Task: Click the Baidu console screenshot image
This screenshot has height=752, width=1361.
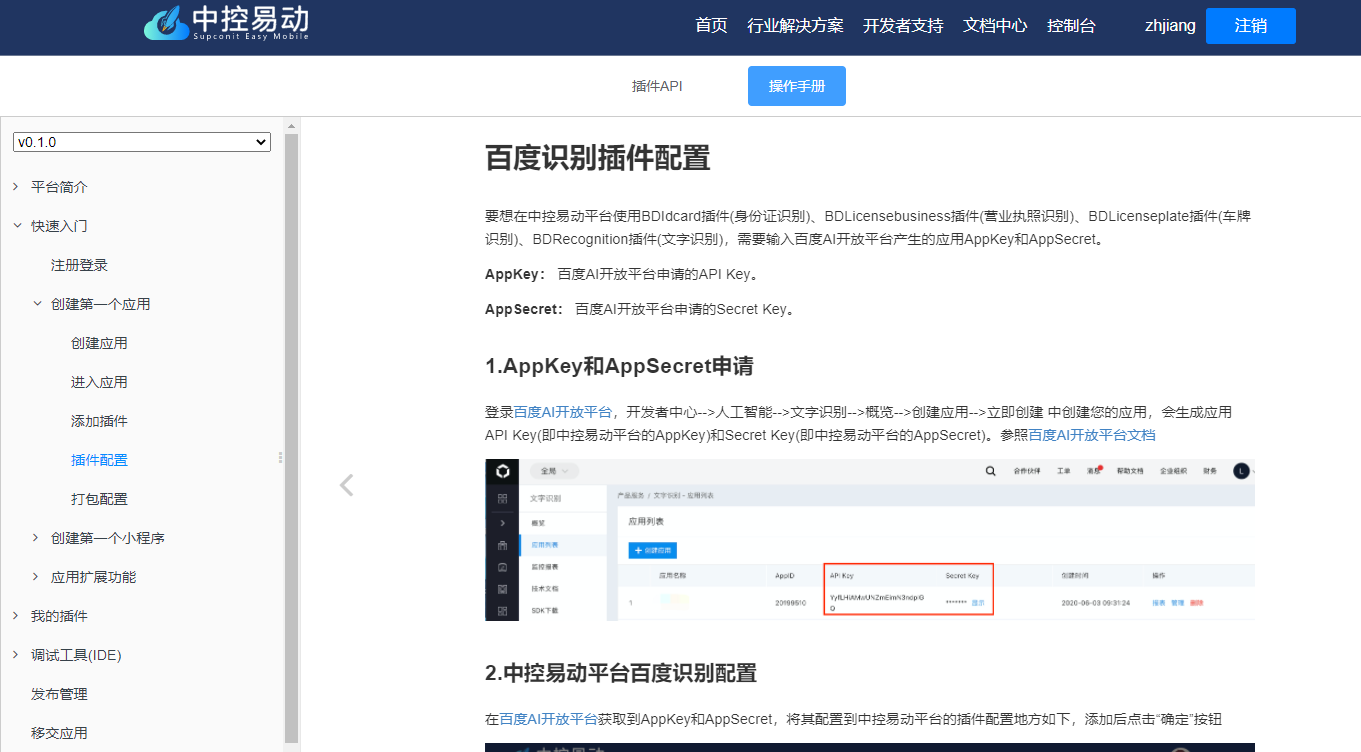Action: pos(870,540)
